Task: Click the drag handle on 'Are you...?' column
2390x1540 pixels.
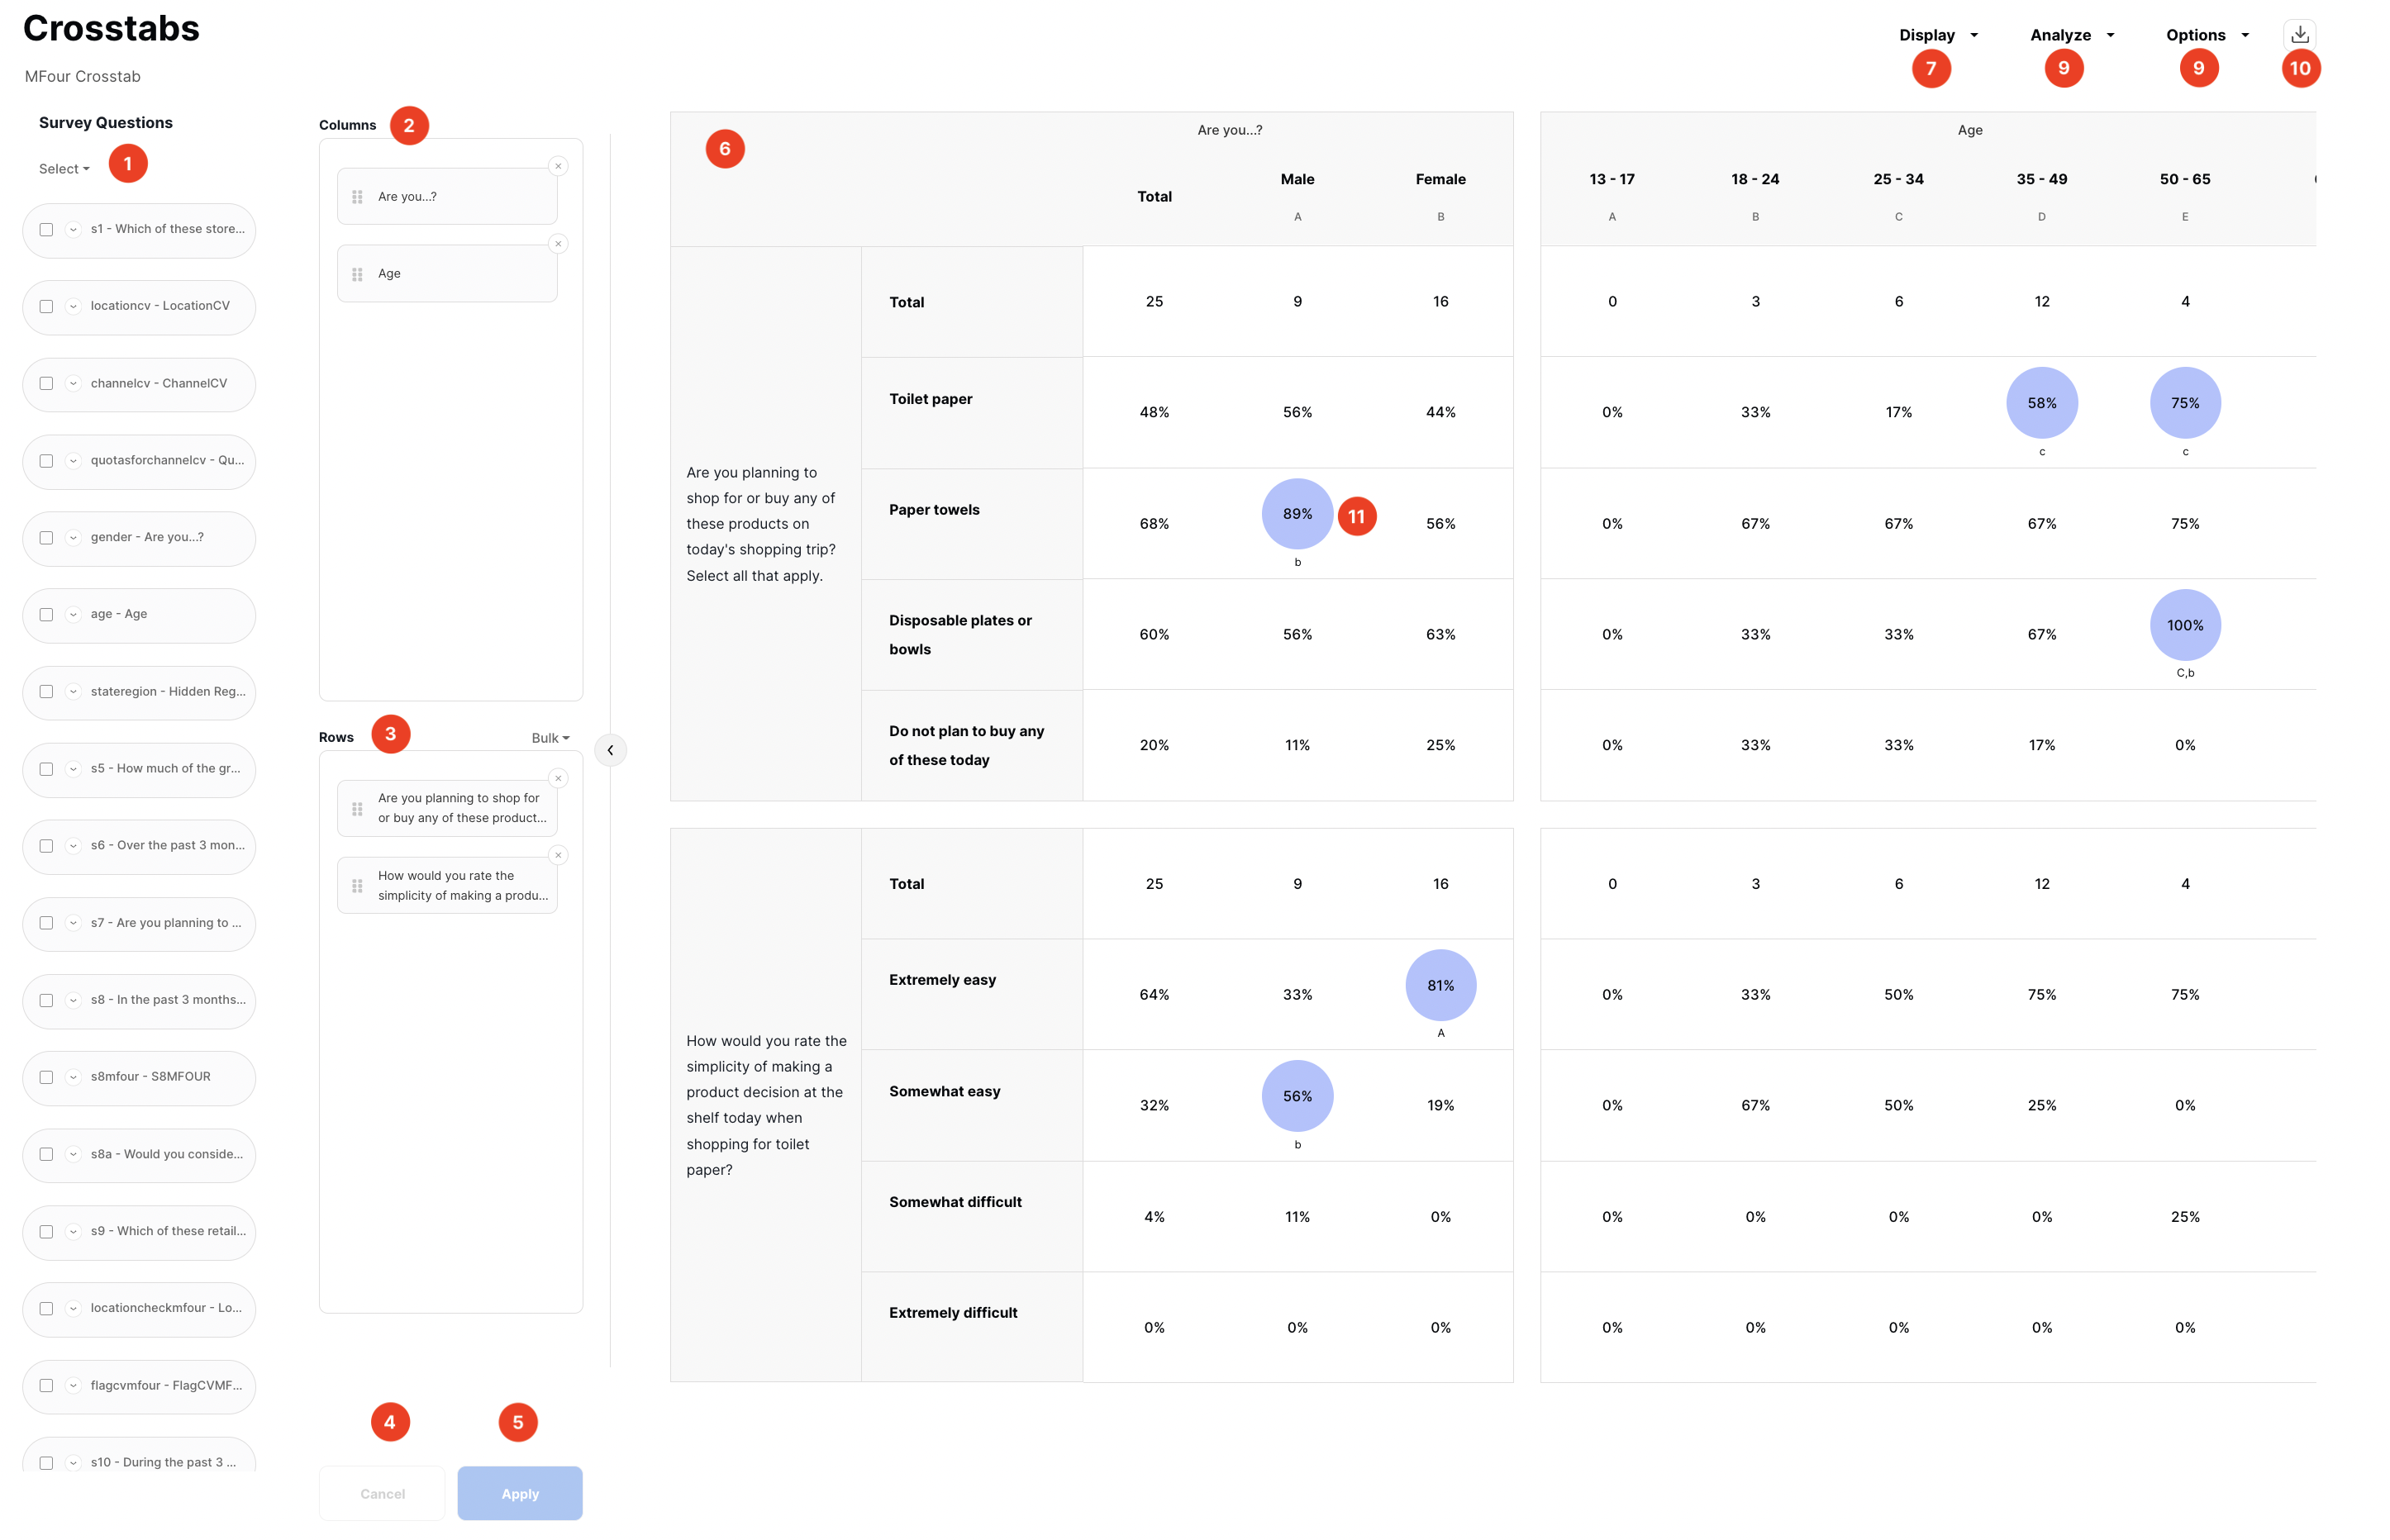Action: pyautogui.click(x=357, y=197)
